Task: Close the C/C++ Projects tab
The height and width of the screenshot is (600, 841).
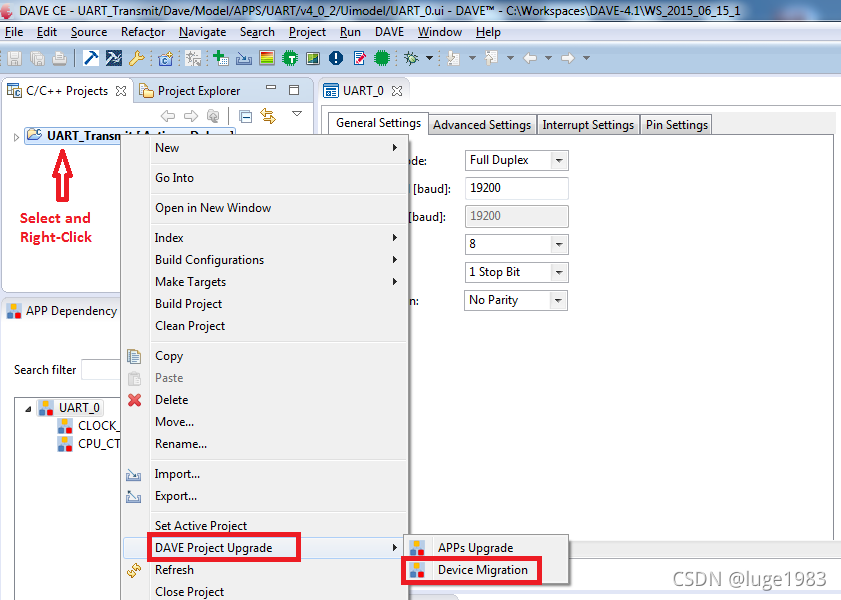Action: [121, 91]
